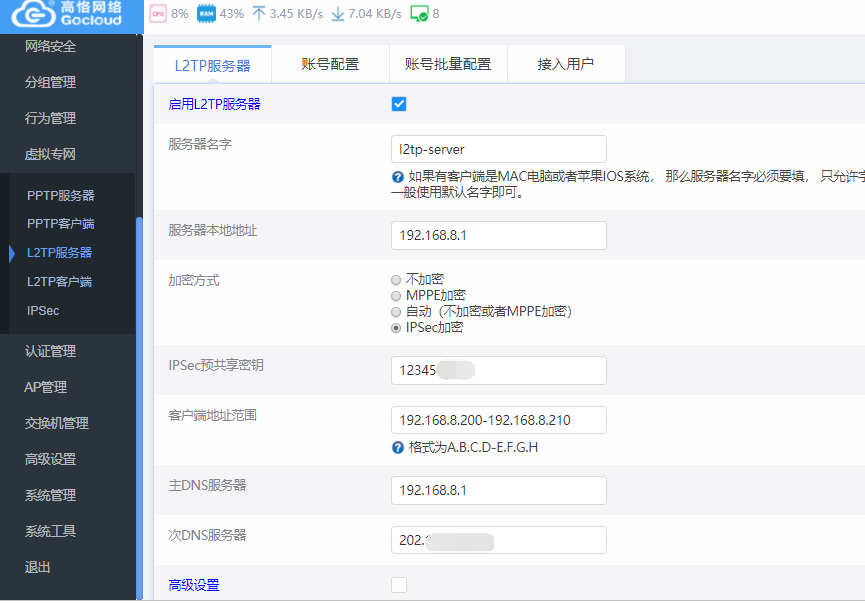Click the 8% CPU value
Image resolution: width=865 pixels, height=603 pixels.
180,14
